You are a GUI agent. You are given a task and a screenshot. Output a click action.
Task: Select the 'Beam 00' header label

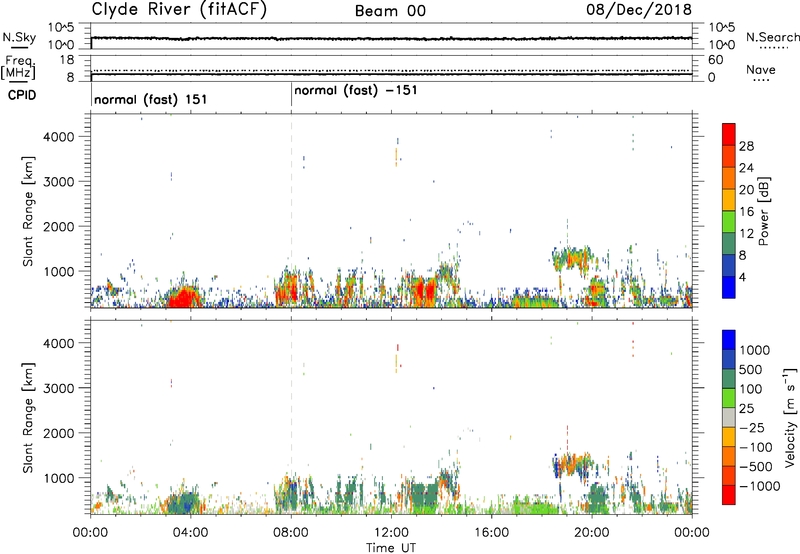pos(390,11)
